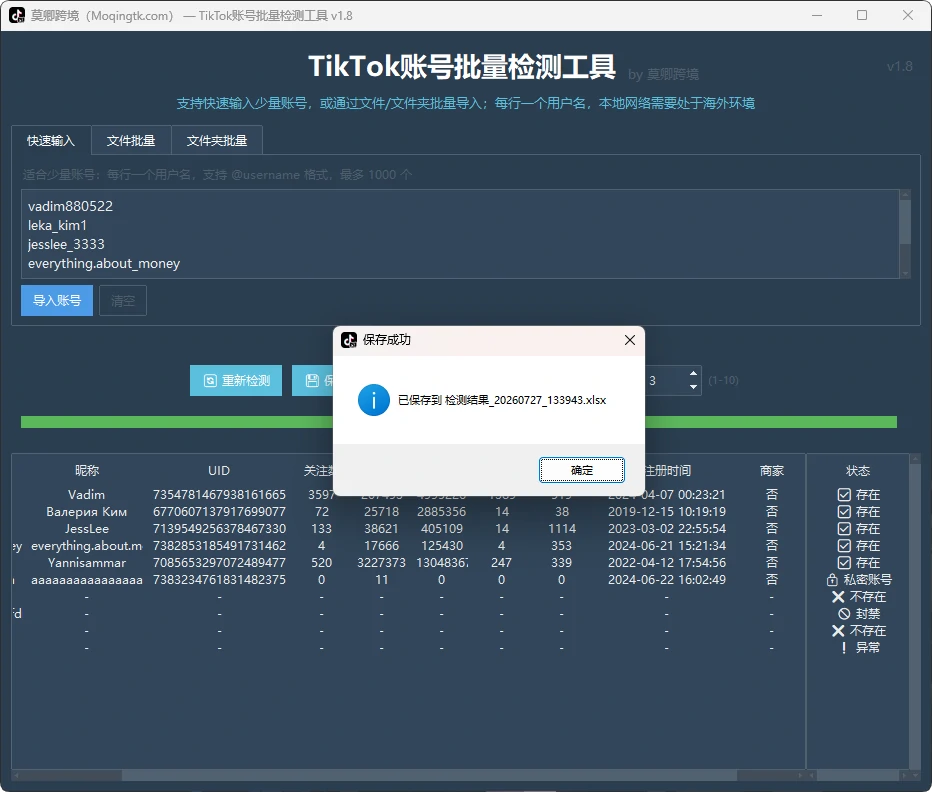Image resolution: width=932 pixels, height=792 pixels.
Task: Click the blue info icon in dialog
Action: click(373, 400)
